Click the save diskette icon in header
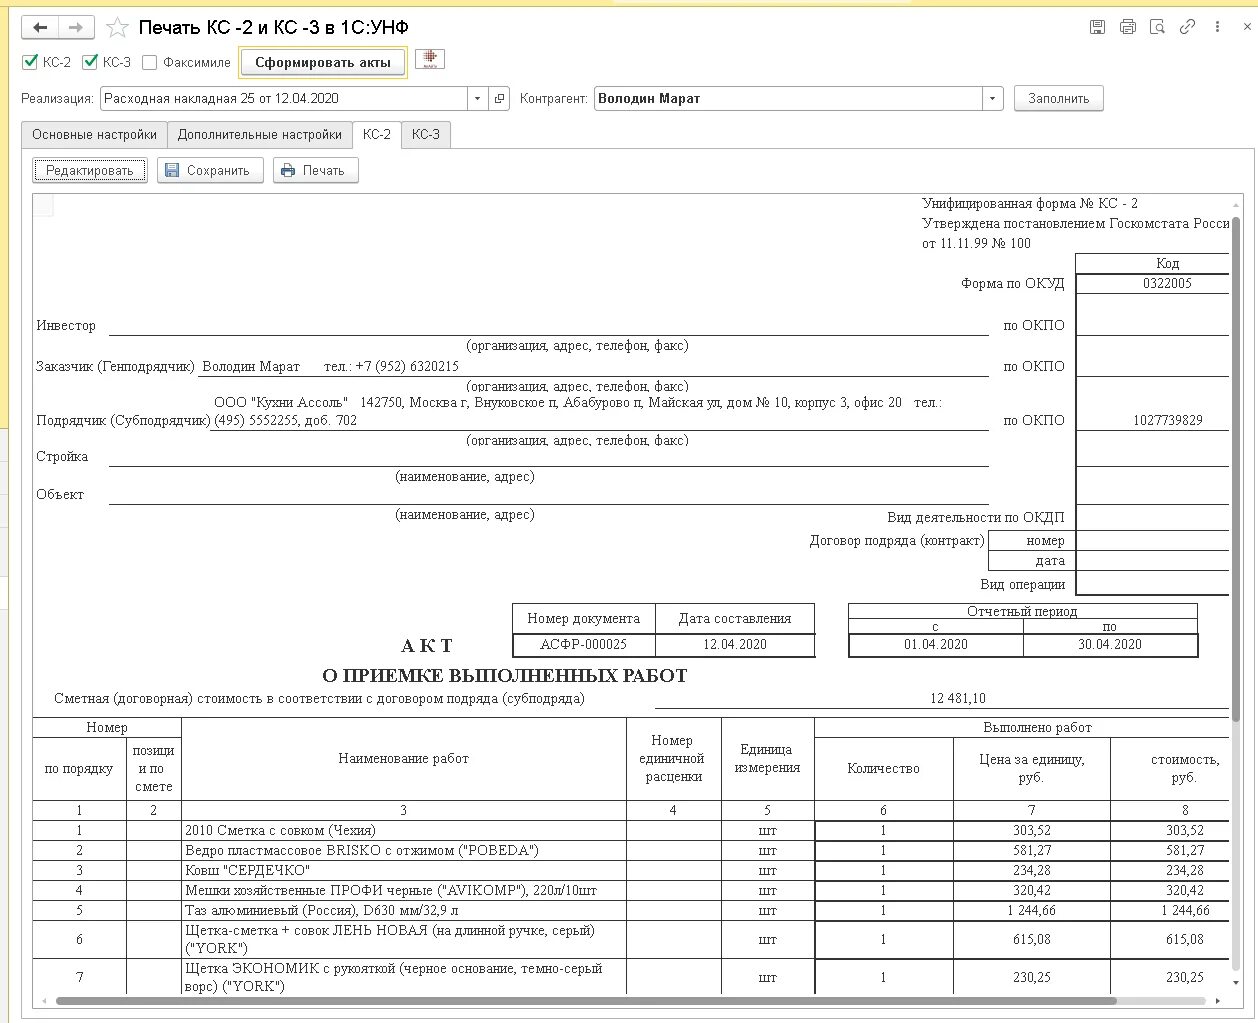Image resolution: width=1258 pixels, height=1023 pixels. coord(1097,27)
